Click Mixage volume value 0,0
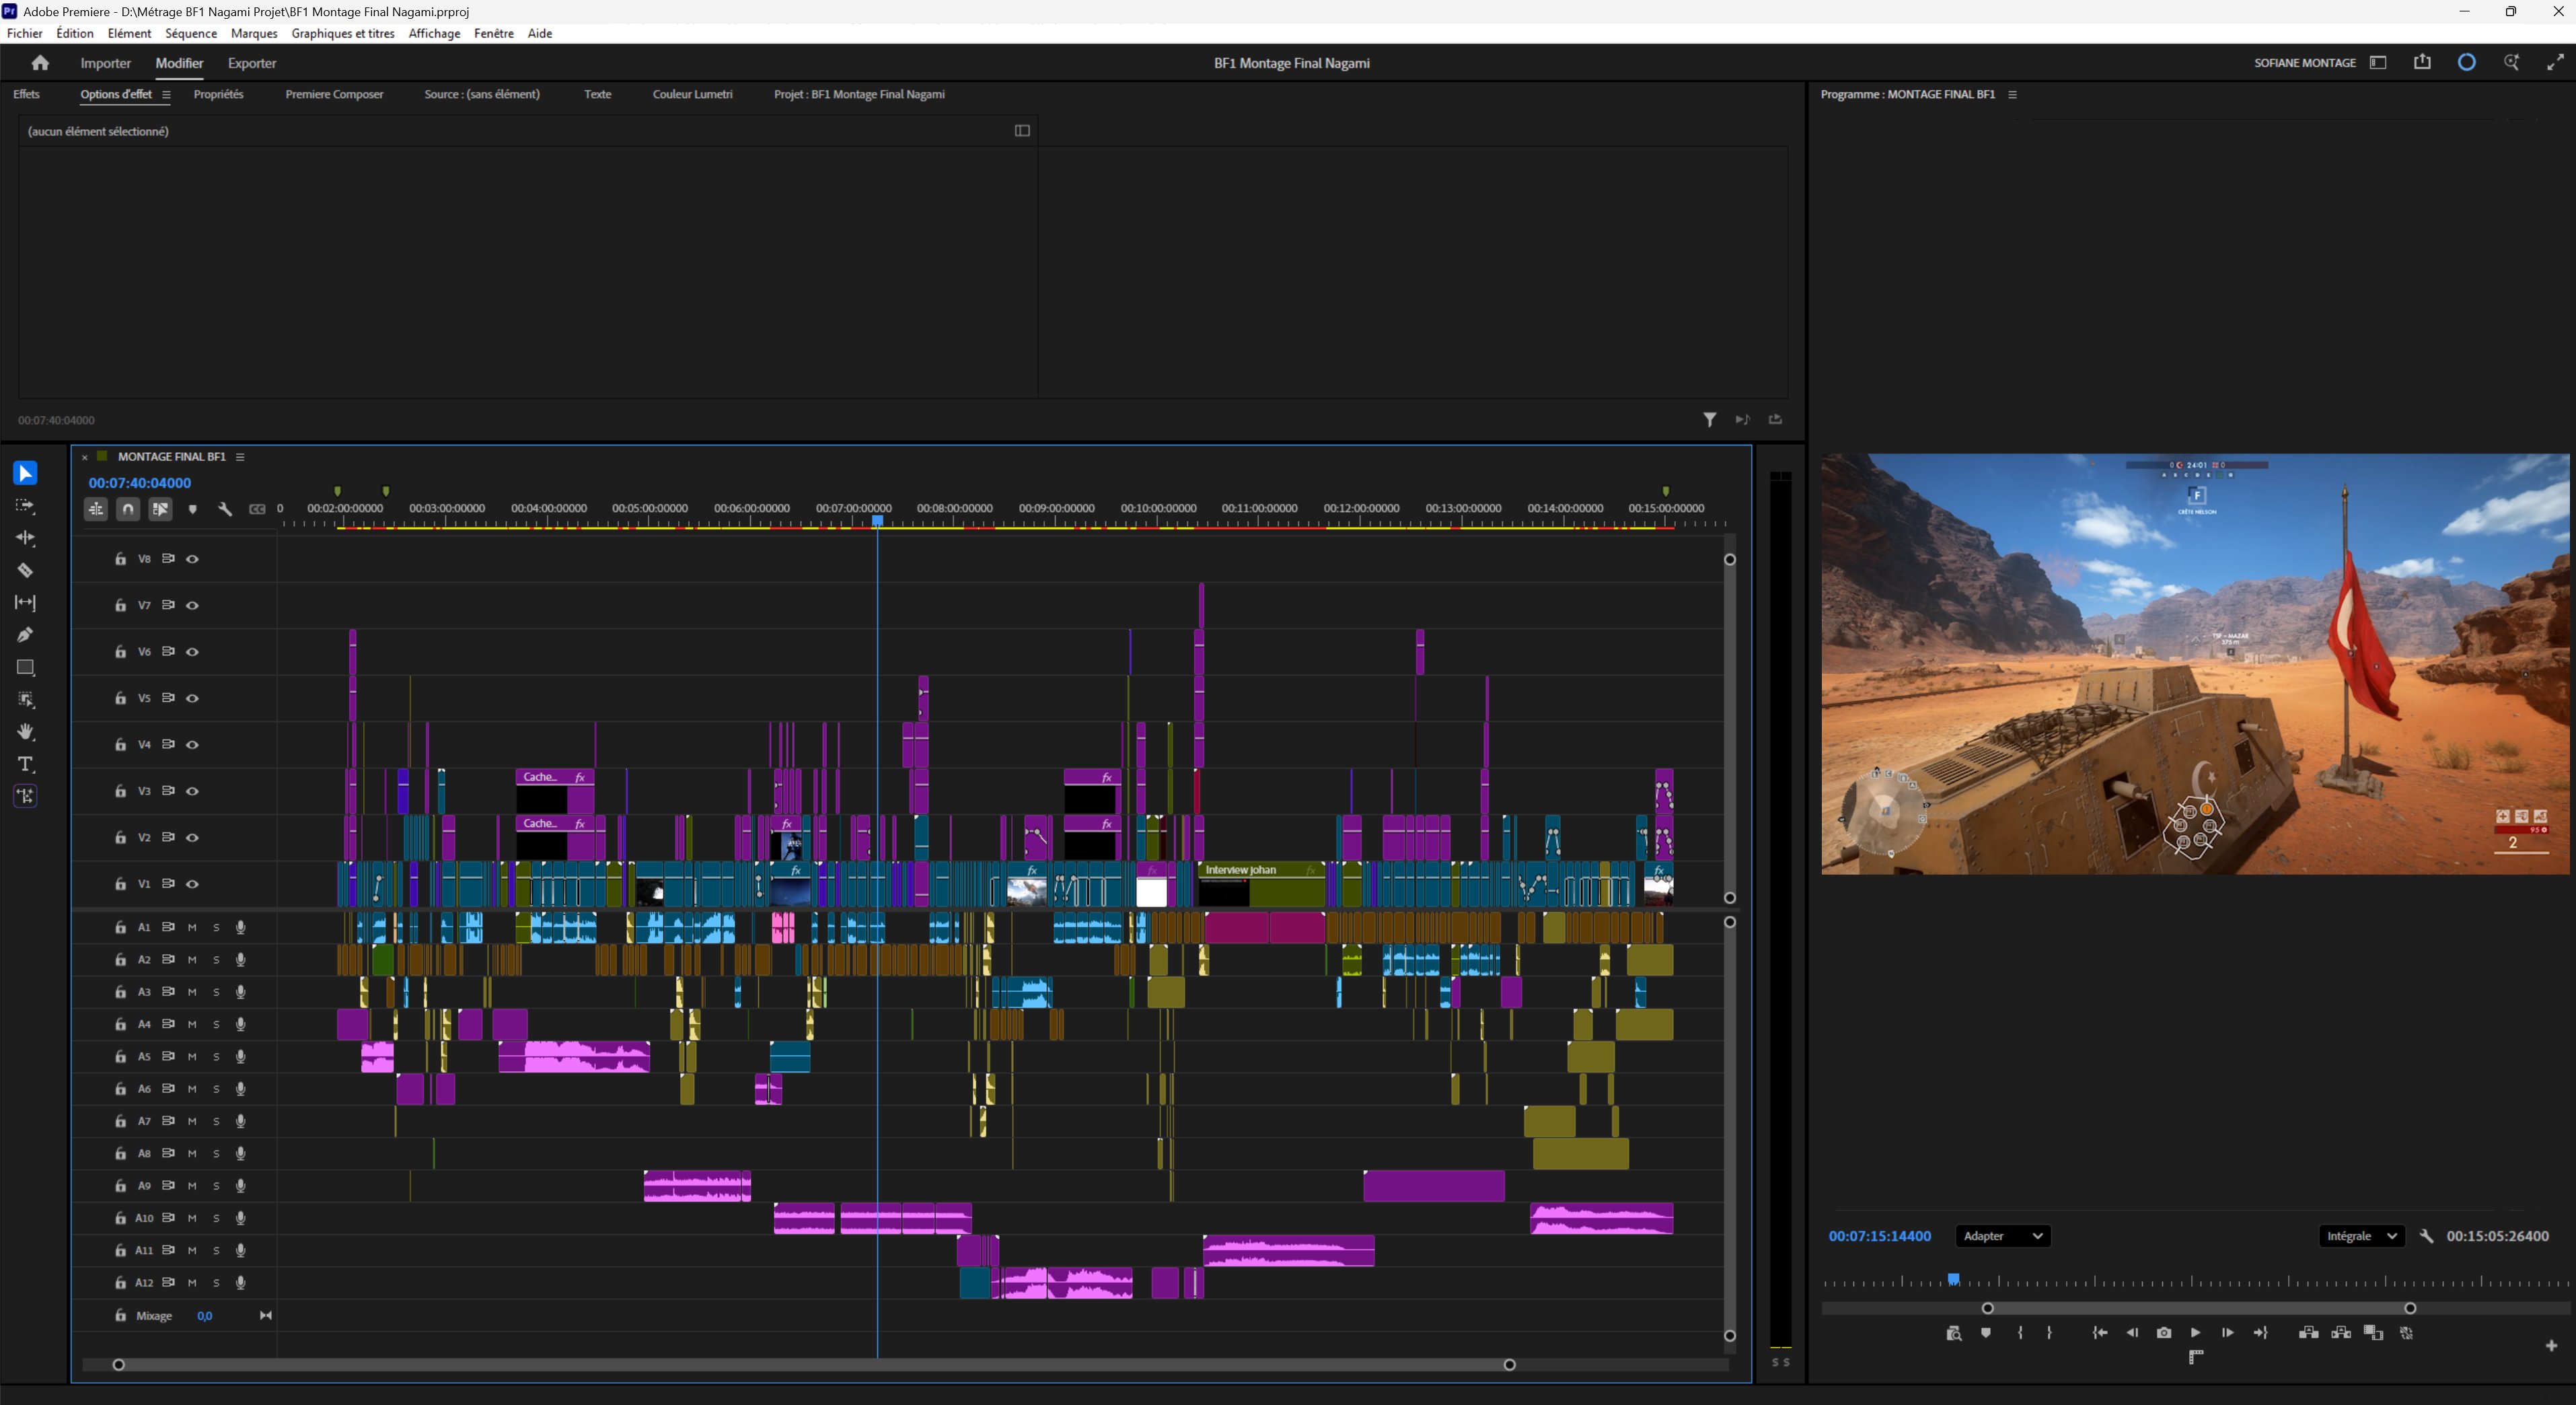The width and height of the screenshot is (2576, 1405). 204,1316
